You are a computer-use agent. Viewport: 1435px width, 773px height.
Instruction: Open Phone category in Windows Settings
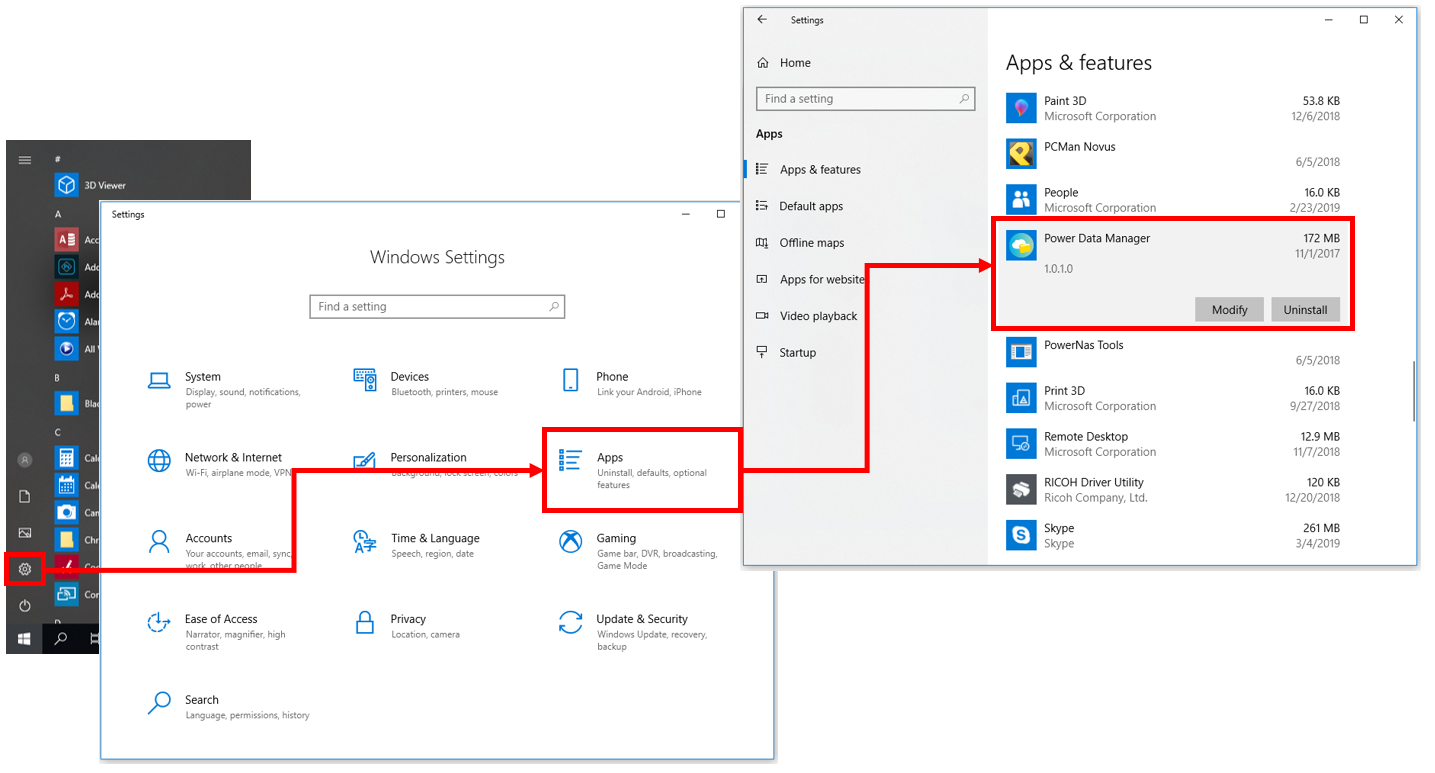pos(635,384)
